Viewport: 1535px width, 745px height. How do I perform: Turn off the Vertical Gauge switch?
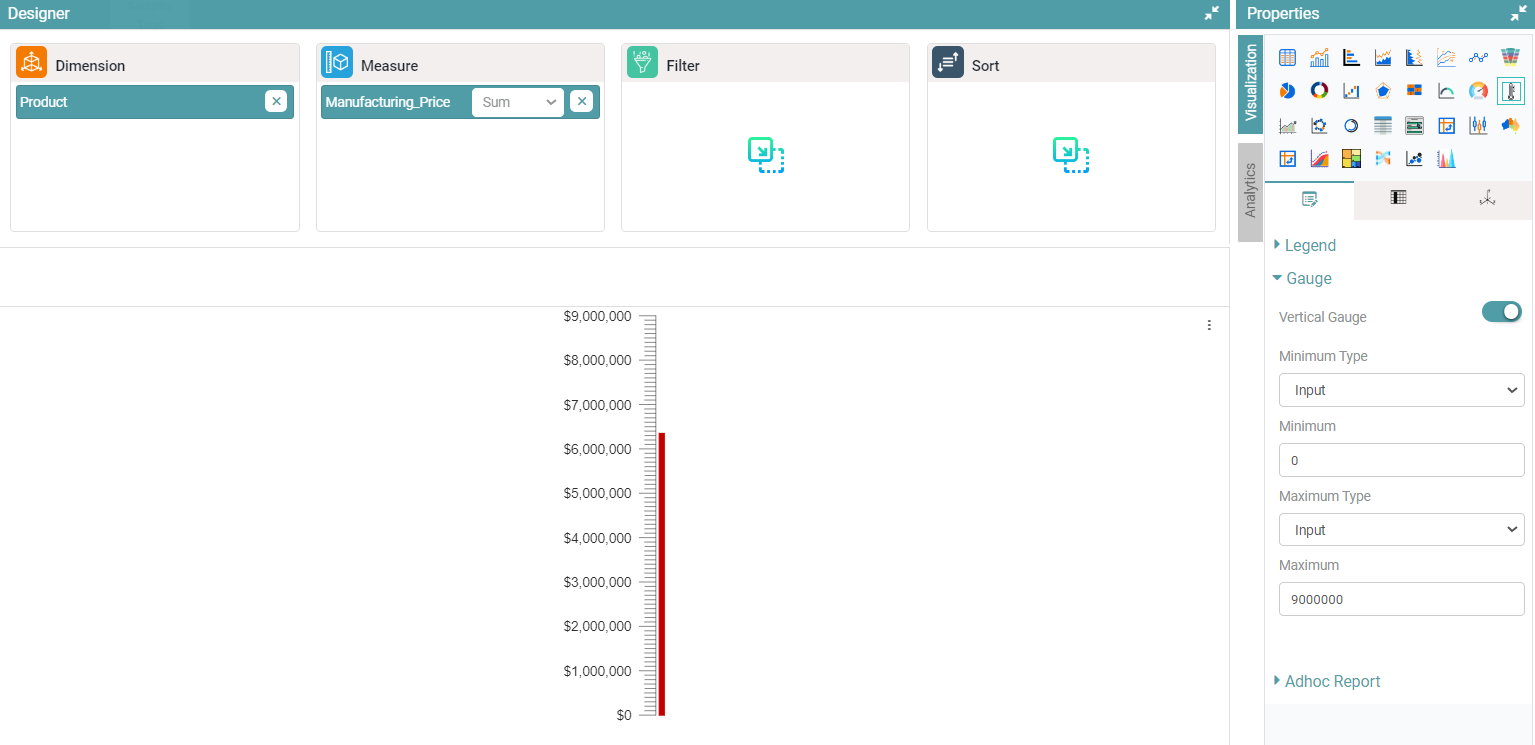[1501, 312]
